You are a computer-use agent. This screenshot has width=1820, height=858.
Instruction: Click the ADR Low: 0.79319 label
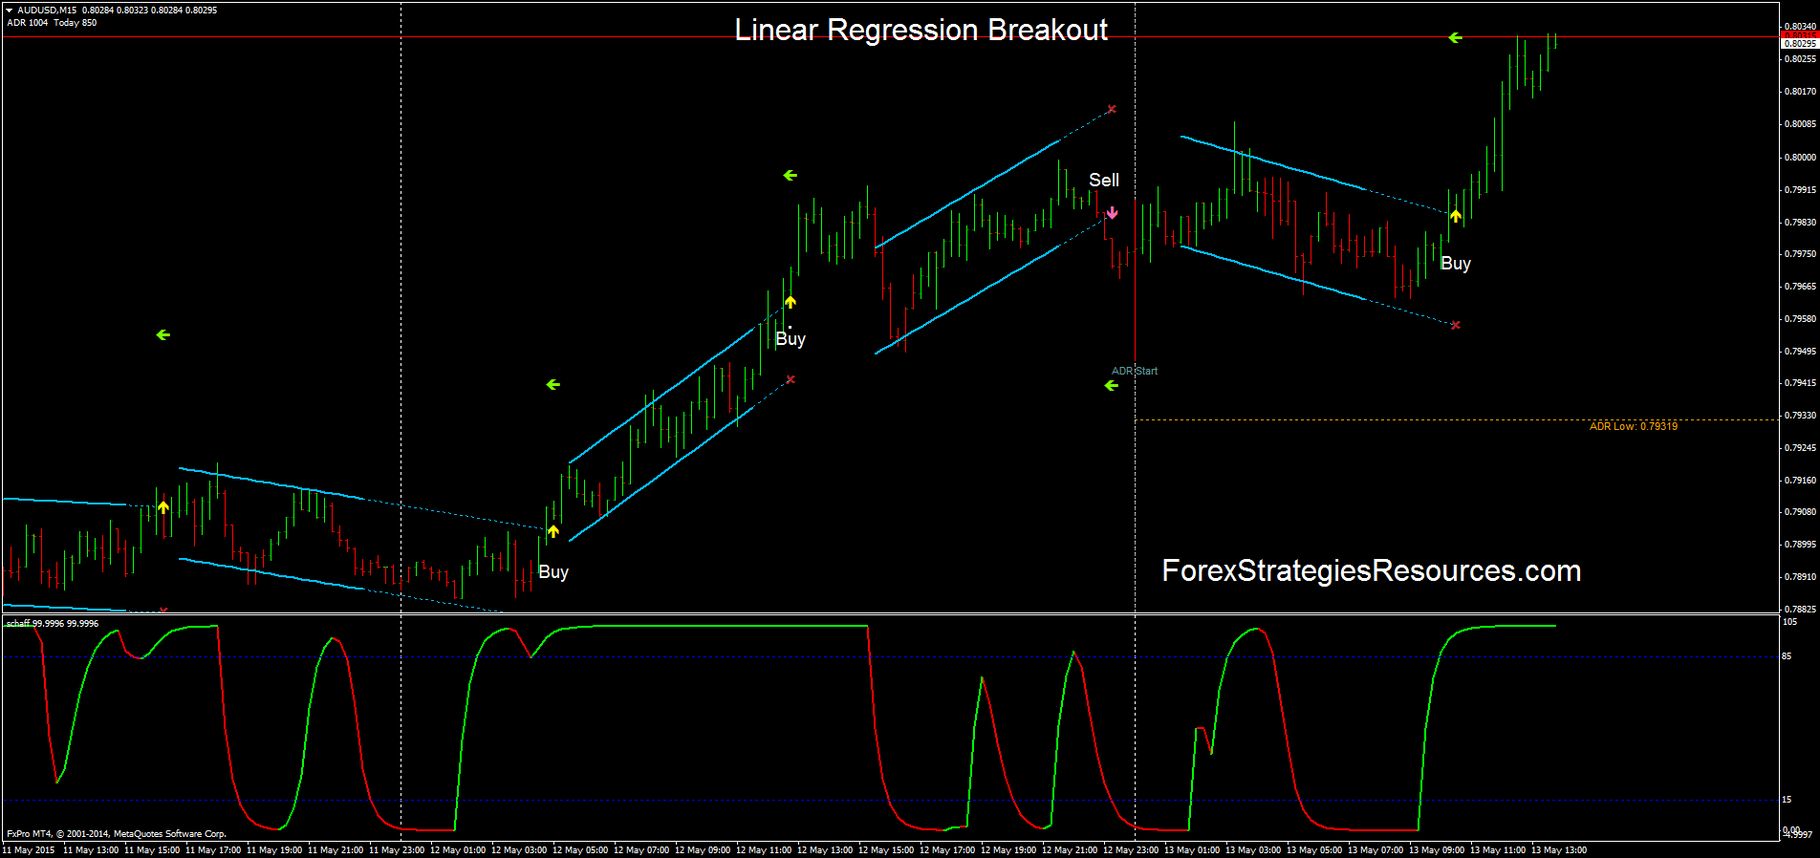point(1634,427)
